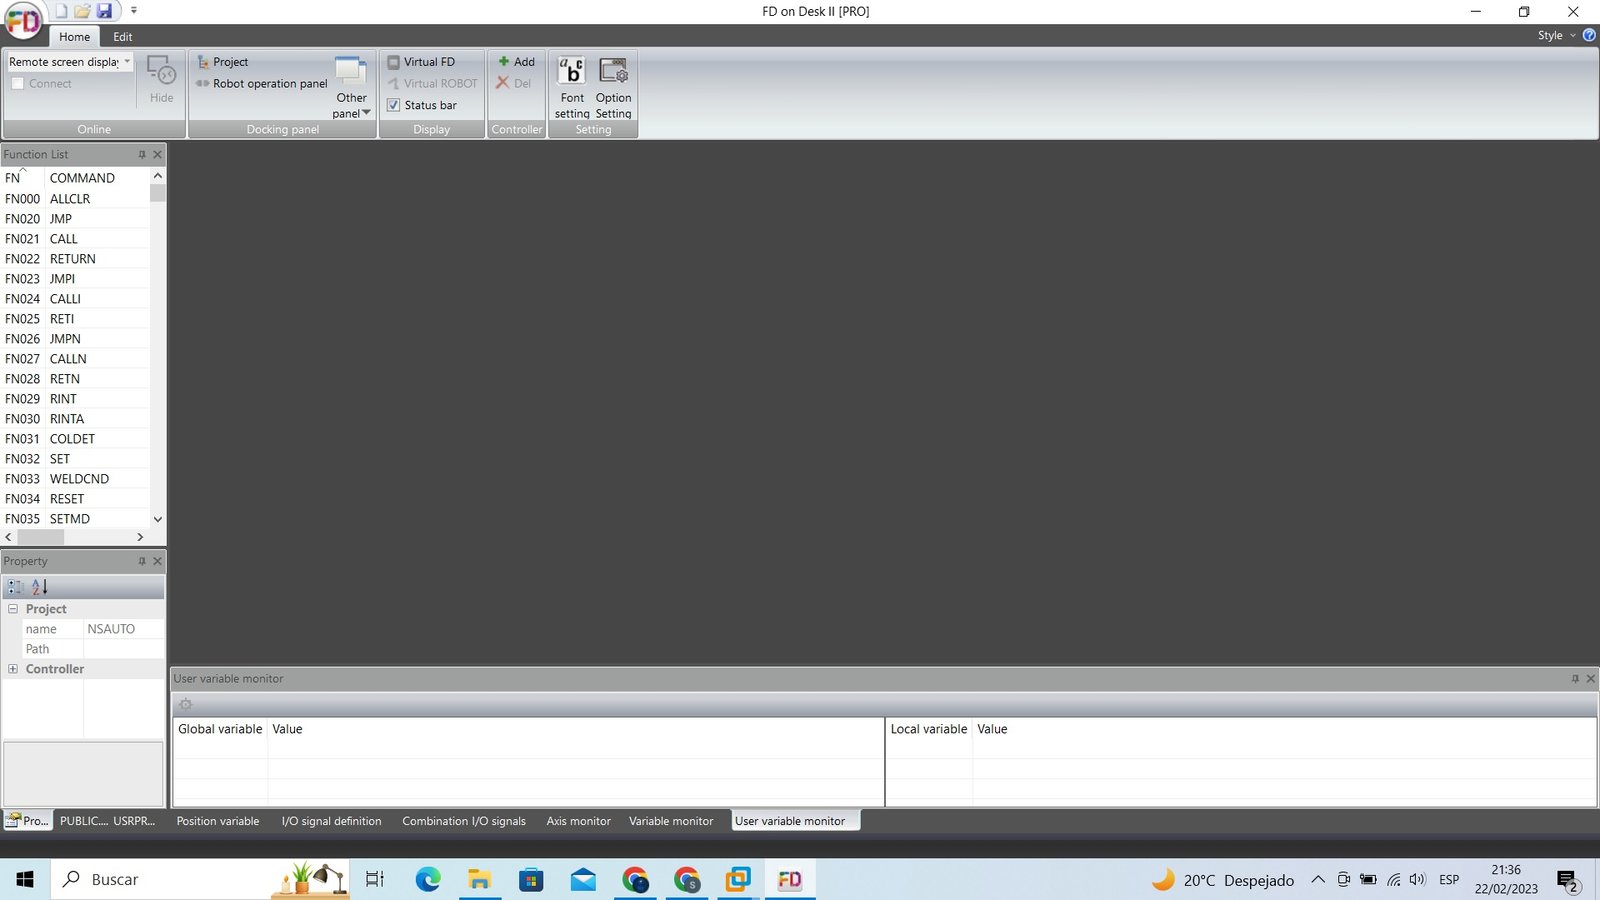This screenshot has width=1600, height=900.
Task: Click the Add controller plus icon
Action: pyautogui.click(x=504, y=61)
